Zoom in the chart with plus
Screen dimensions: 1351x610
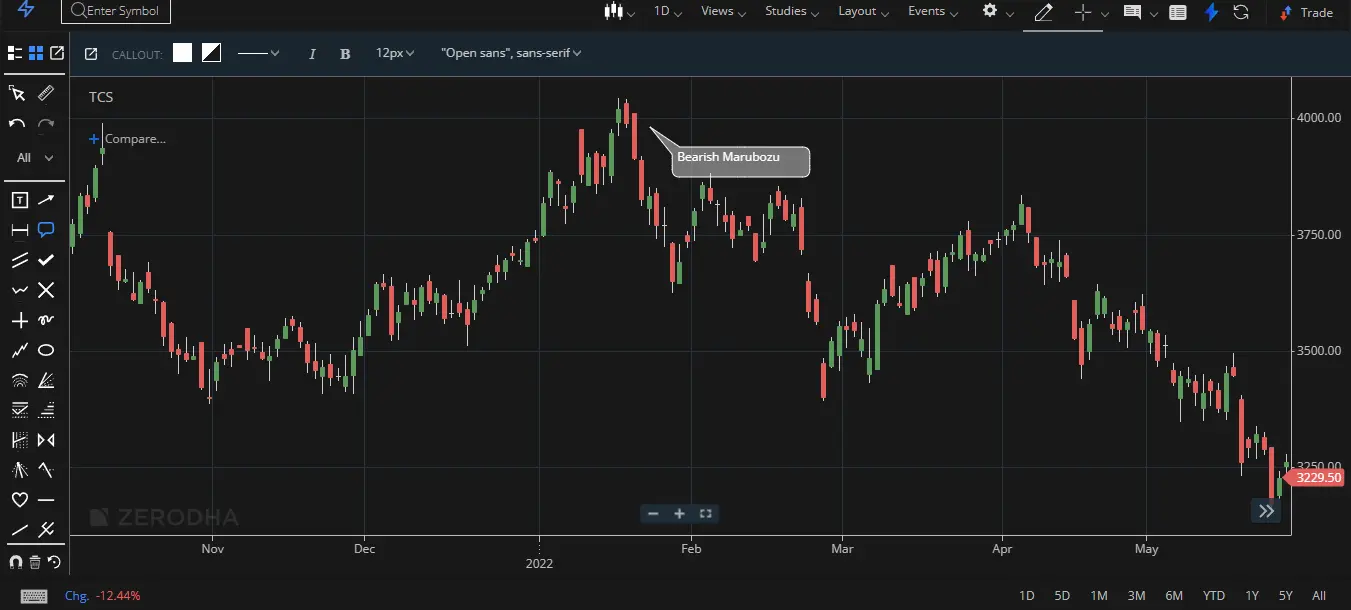click(x=679, y=513)
